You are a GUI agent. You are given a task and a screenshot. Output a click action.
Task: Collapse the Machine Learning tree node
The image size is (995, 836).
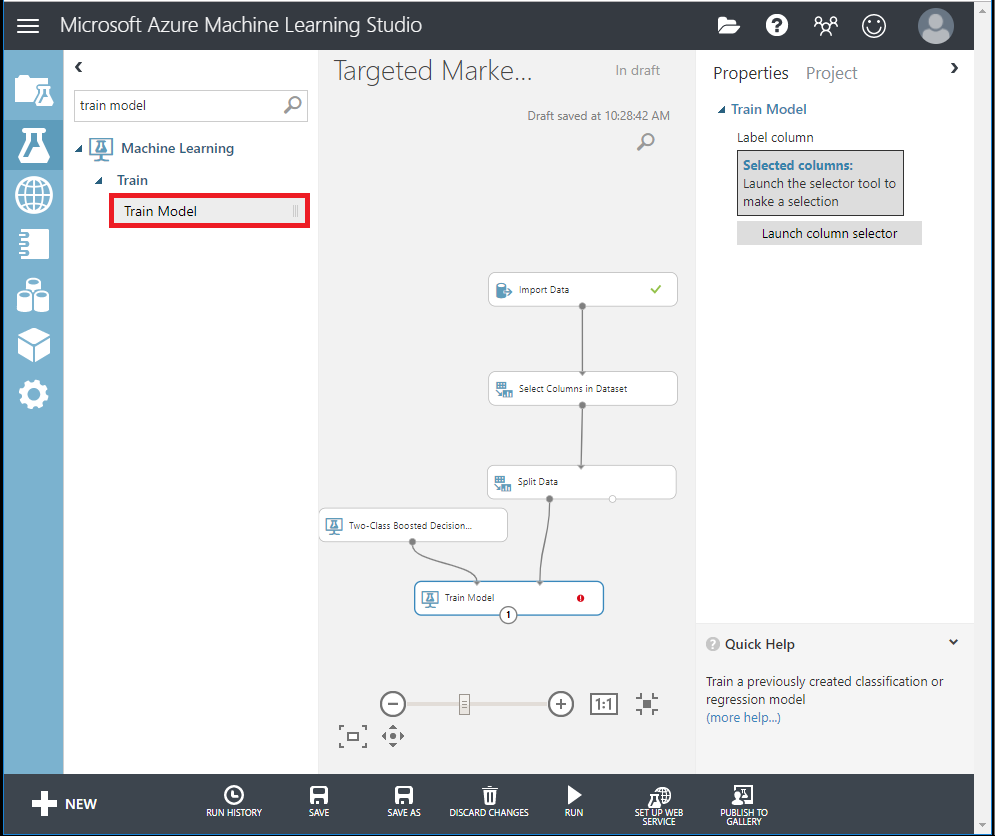(80, 149)
